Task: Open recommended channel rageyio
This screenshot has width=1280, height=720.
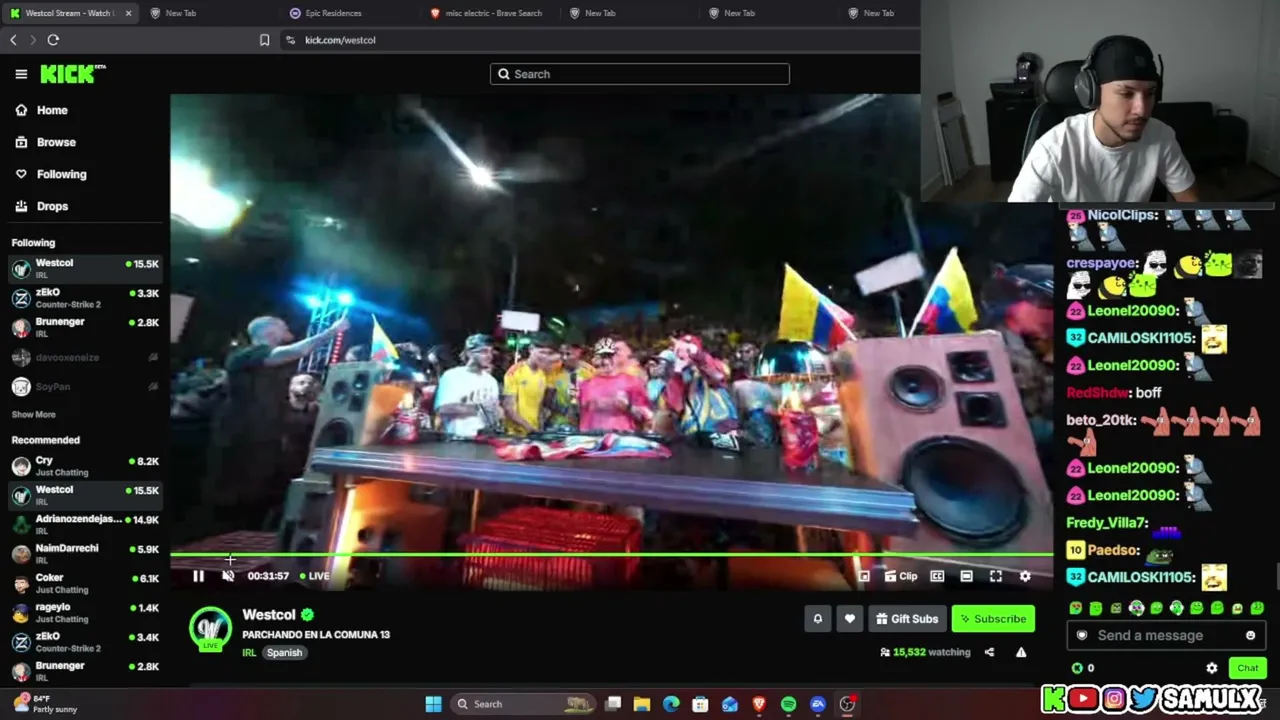Action: pyautogui.click(x=85, y=612)
